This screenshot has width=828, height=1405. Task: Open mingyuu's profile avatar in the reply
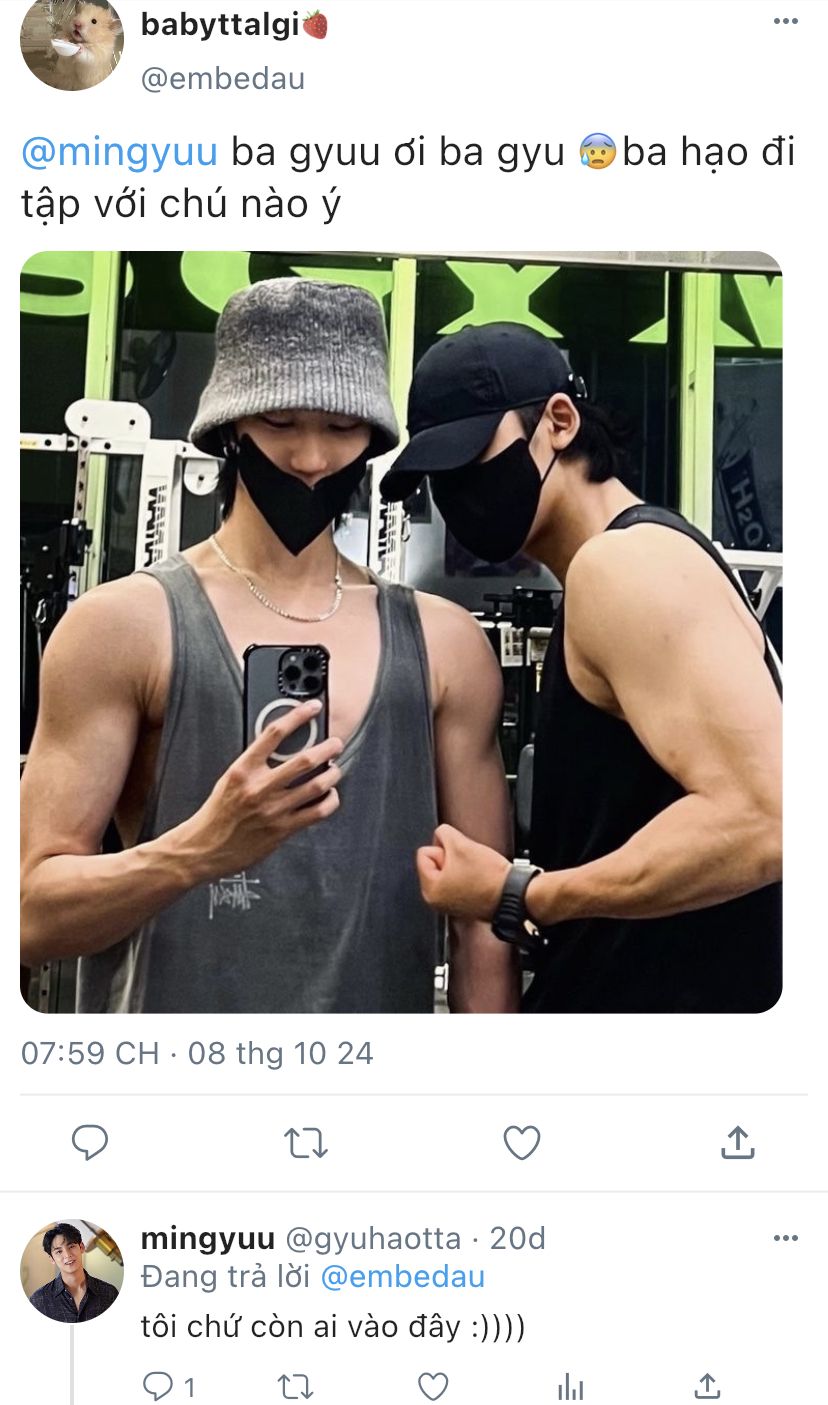pos(71,1271)
